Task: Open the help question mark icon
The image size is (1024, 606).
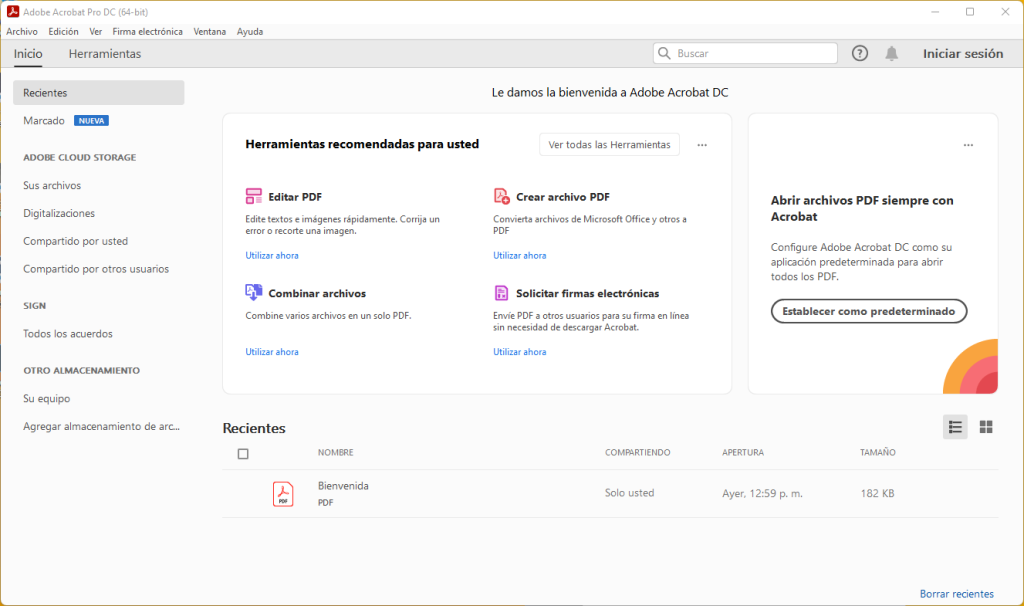Action: click(859, 54)
